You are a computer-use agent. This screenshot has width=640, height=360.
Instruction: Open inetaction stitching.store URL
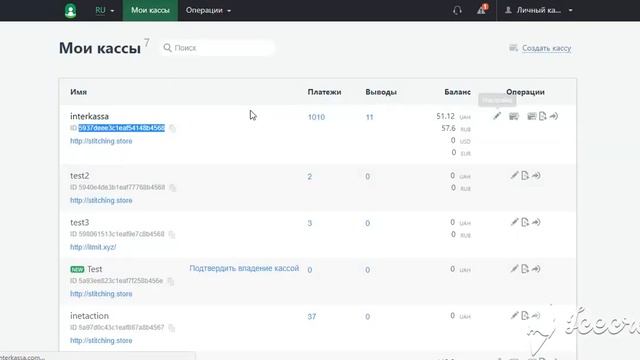coord(101,340)
